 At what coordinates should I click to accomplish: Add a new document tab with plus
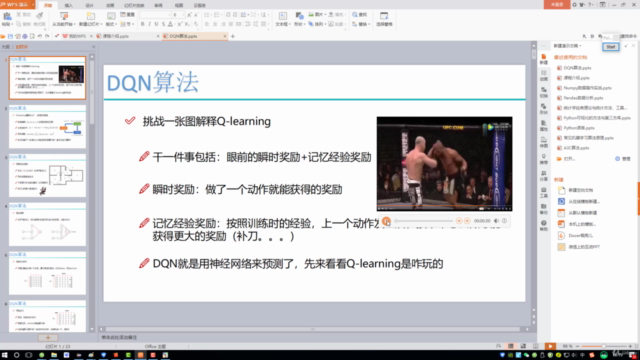tap(233, 36)
